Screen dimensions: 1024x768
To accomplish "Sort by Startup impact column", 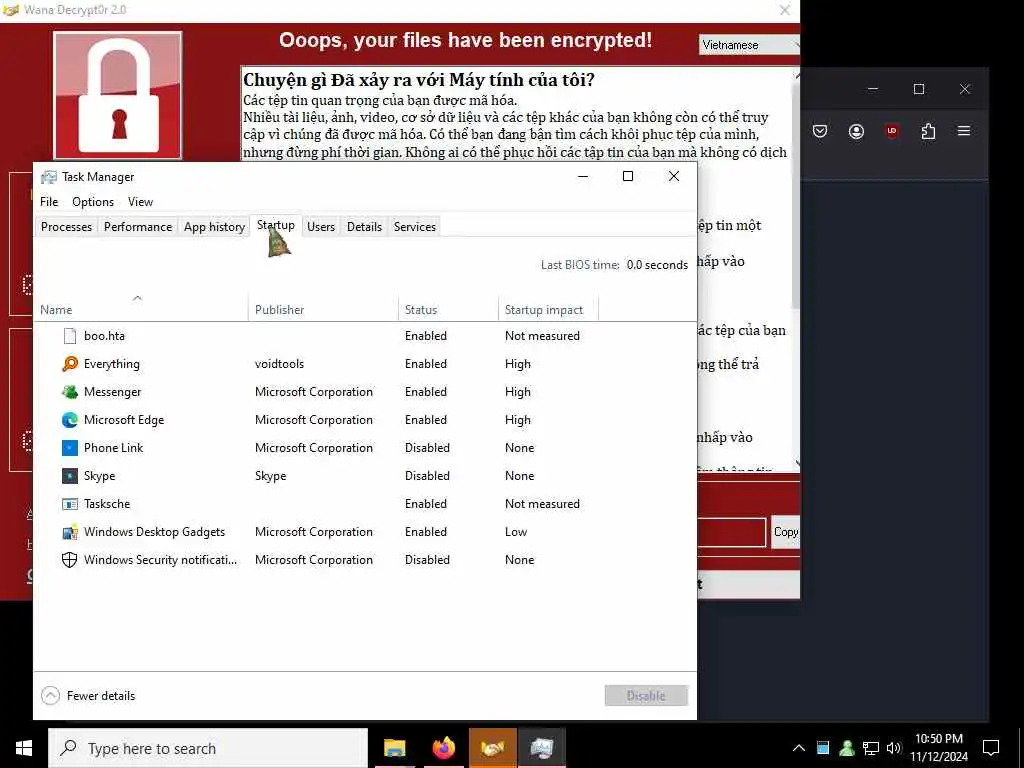I will click(548, 310).
